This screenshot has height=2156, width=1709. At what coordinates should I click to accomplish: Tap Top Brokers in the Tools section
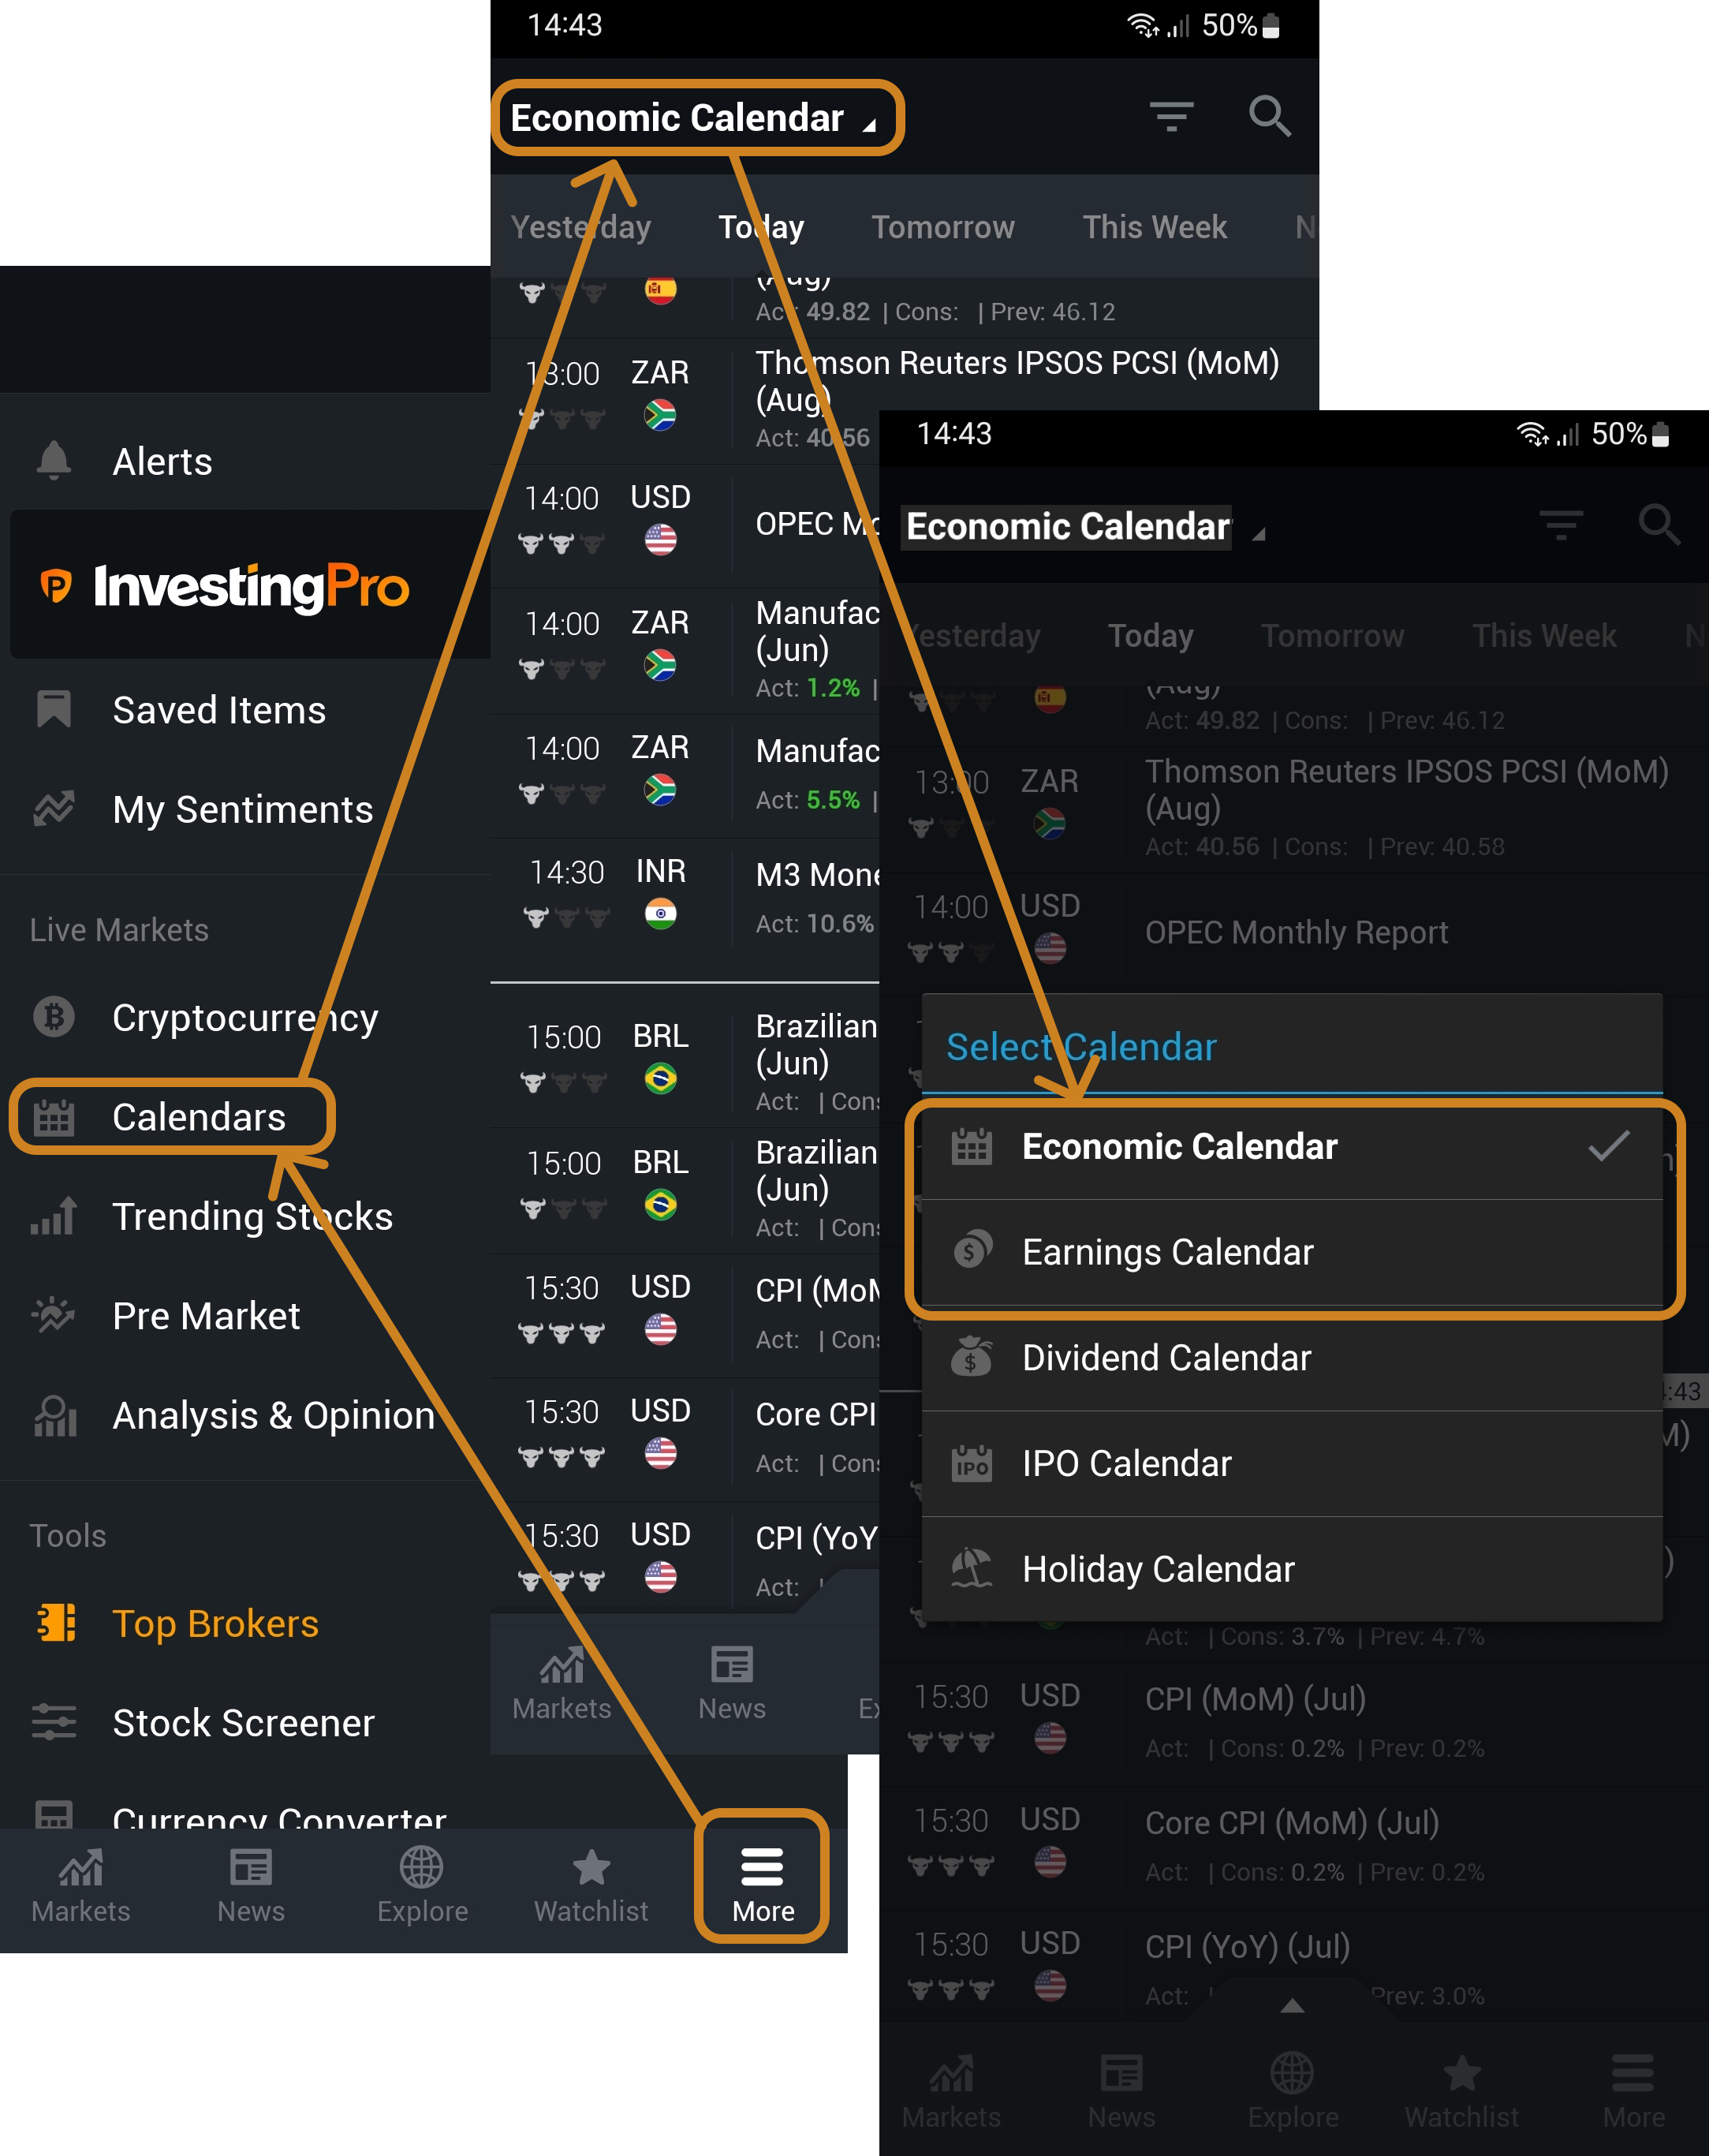click(216, 1623)
